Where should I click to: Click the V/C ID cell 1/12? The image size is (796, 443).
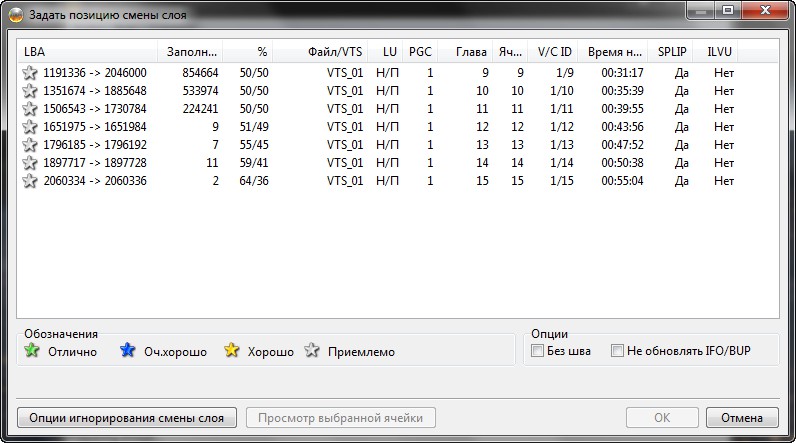pos(562,127)
